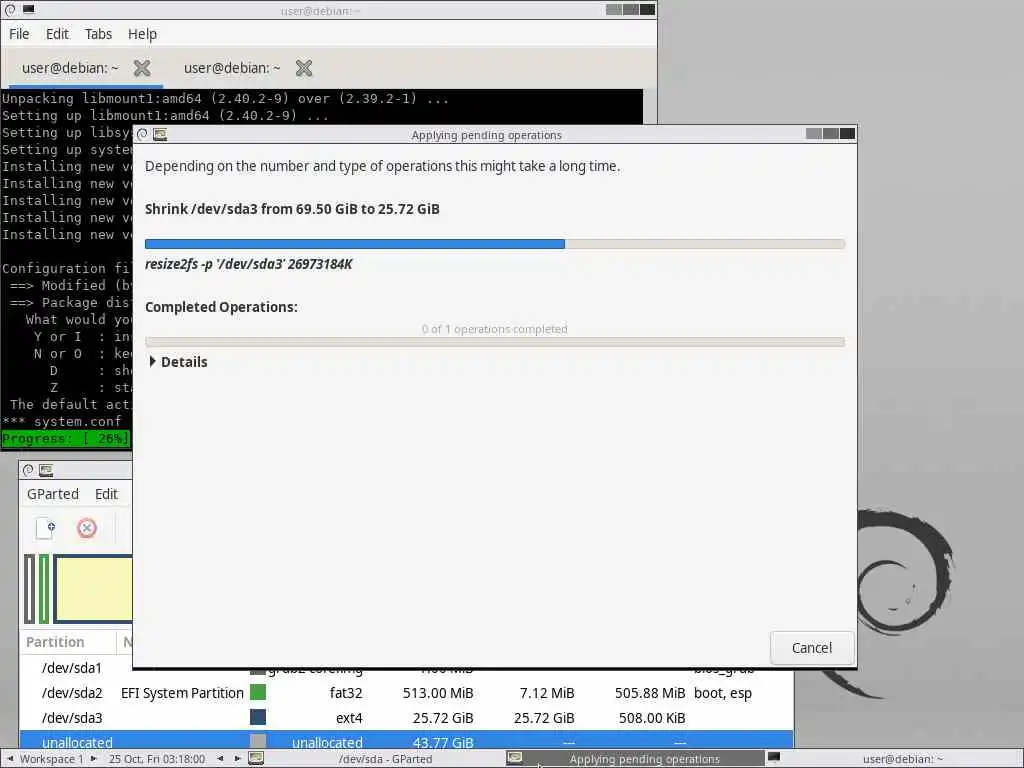Click the 'boot, esp' flags cell

(x=722, y=693)
